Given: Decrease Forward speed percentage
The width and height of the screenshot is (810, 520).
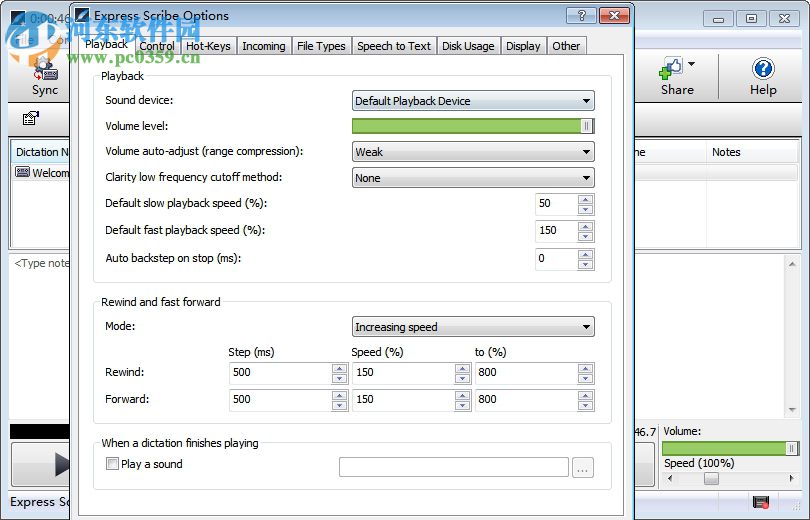Looking at the screenshot, I should [462, 405].
